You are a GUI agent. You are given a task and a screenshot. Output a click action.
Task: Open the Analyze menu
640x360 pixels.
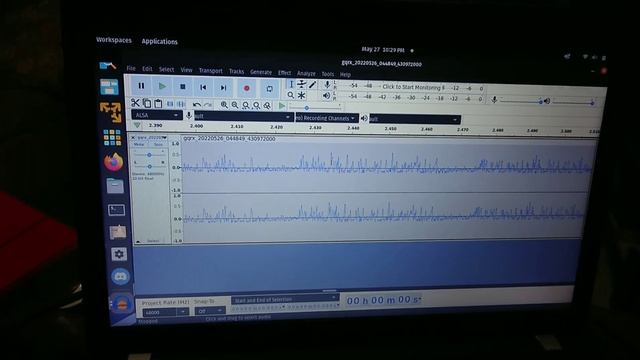[306, 73]
